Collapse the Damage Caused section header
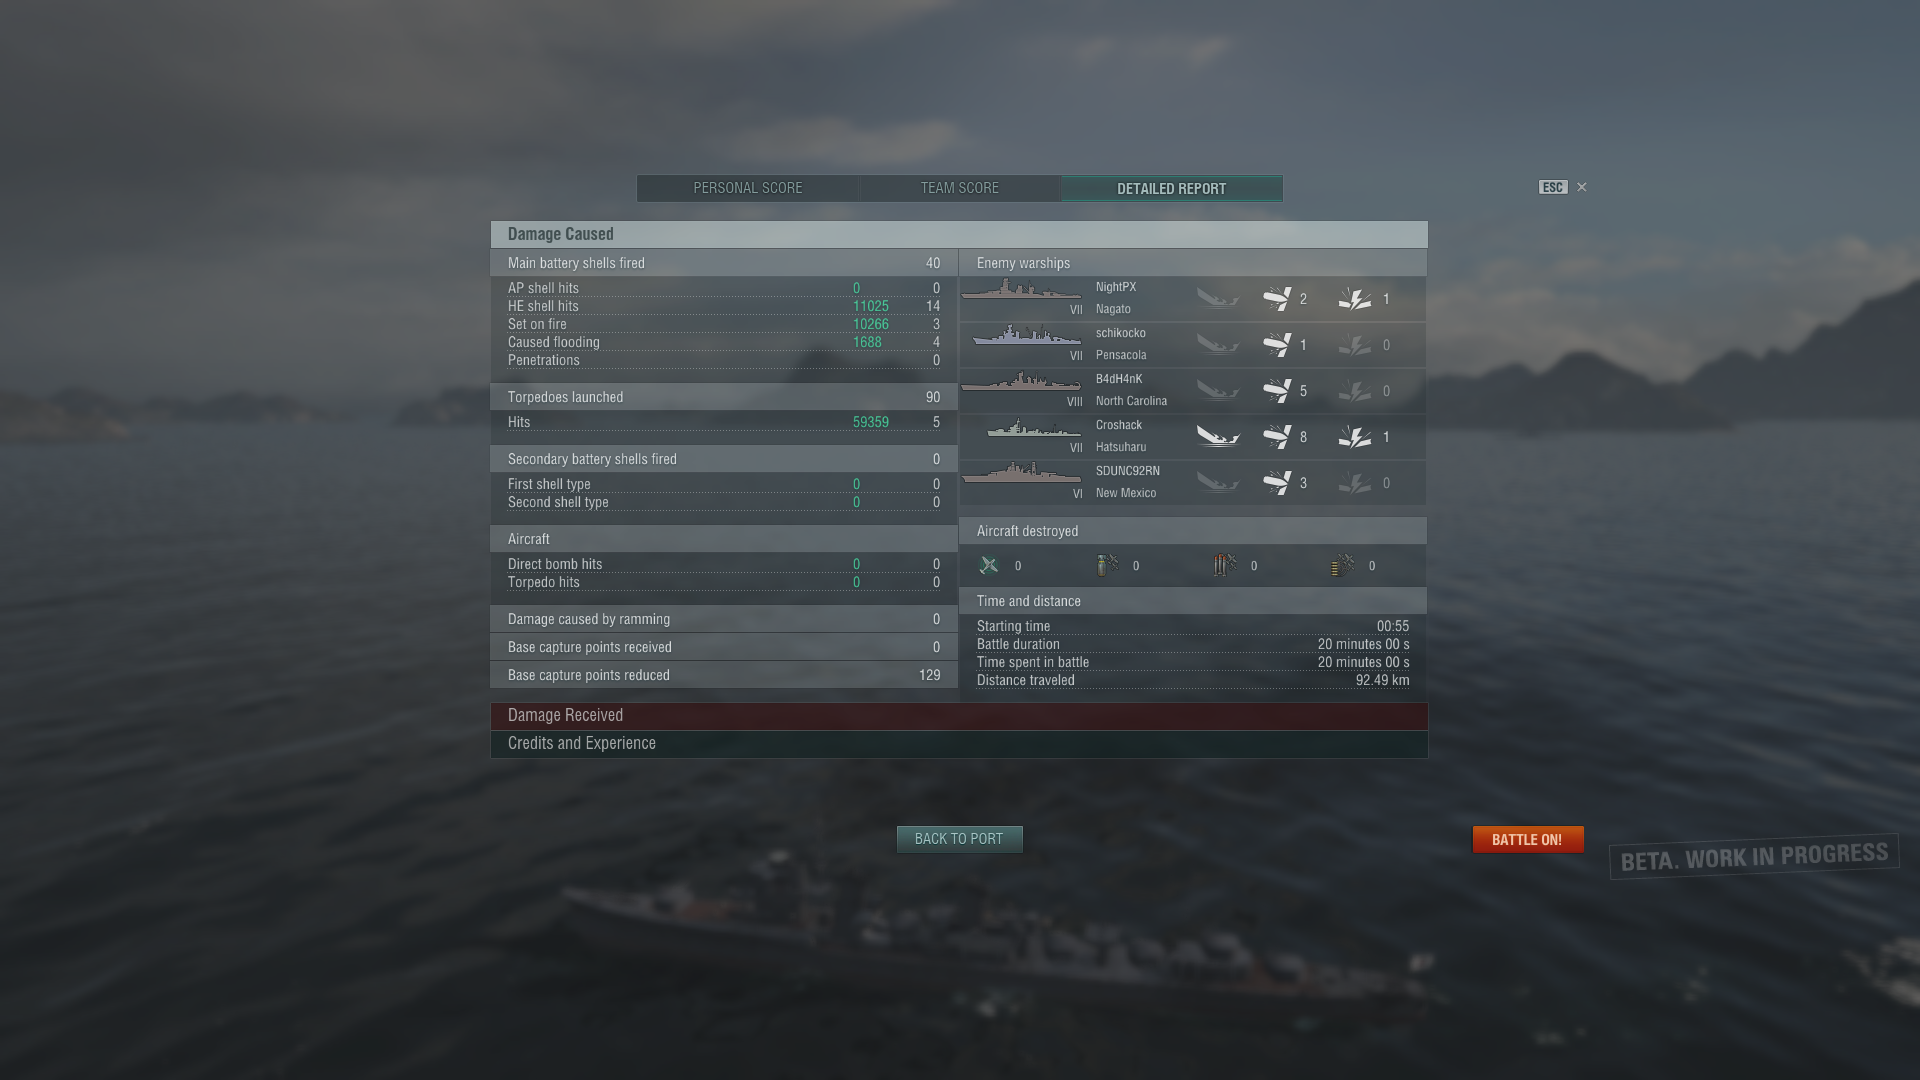 959,234
